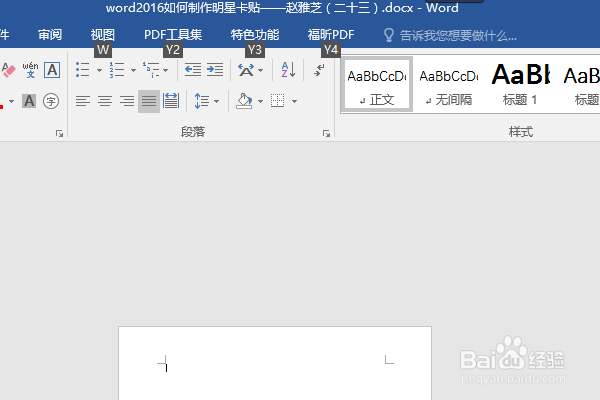Open the Asian Layout dropdown arrow
The width and height of the screenshot is (600, 400).
tap(261, 70)
